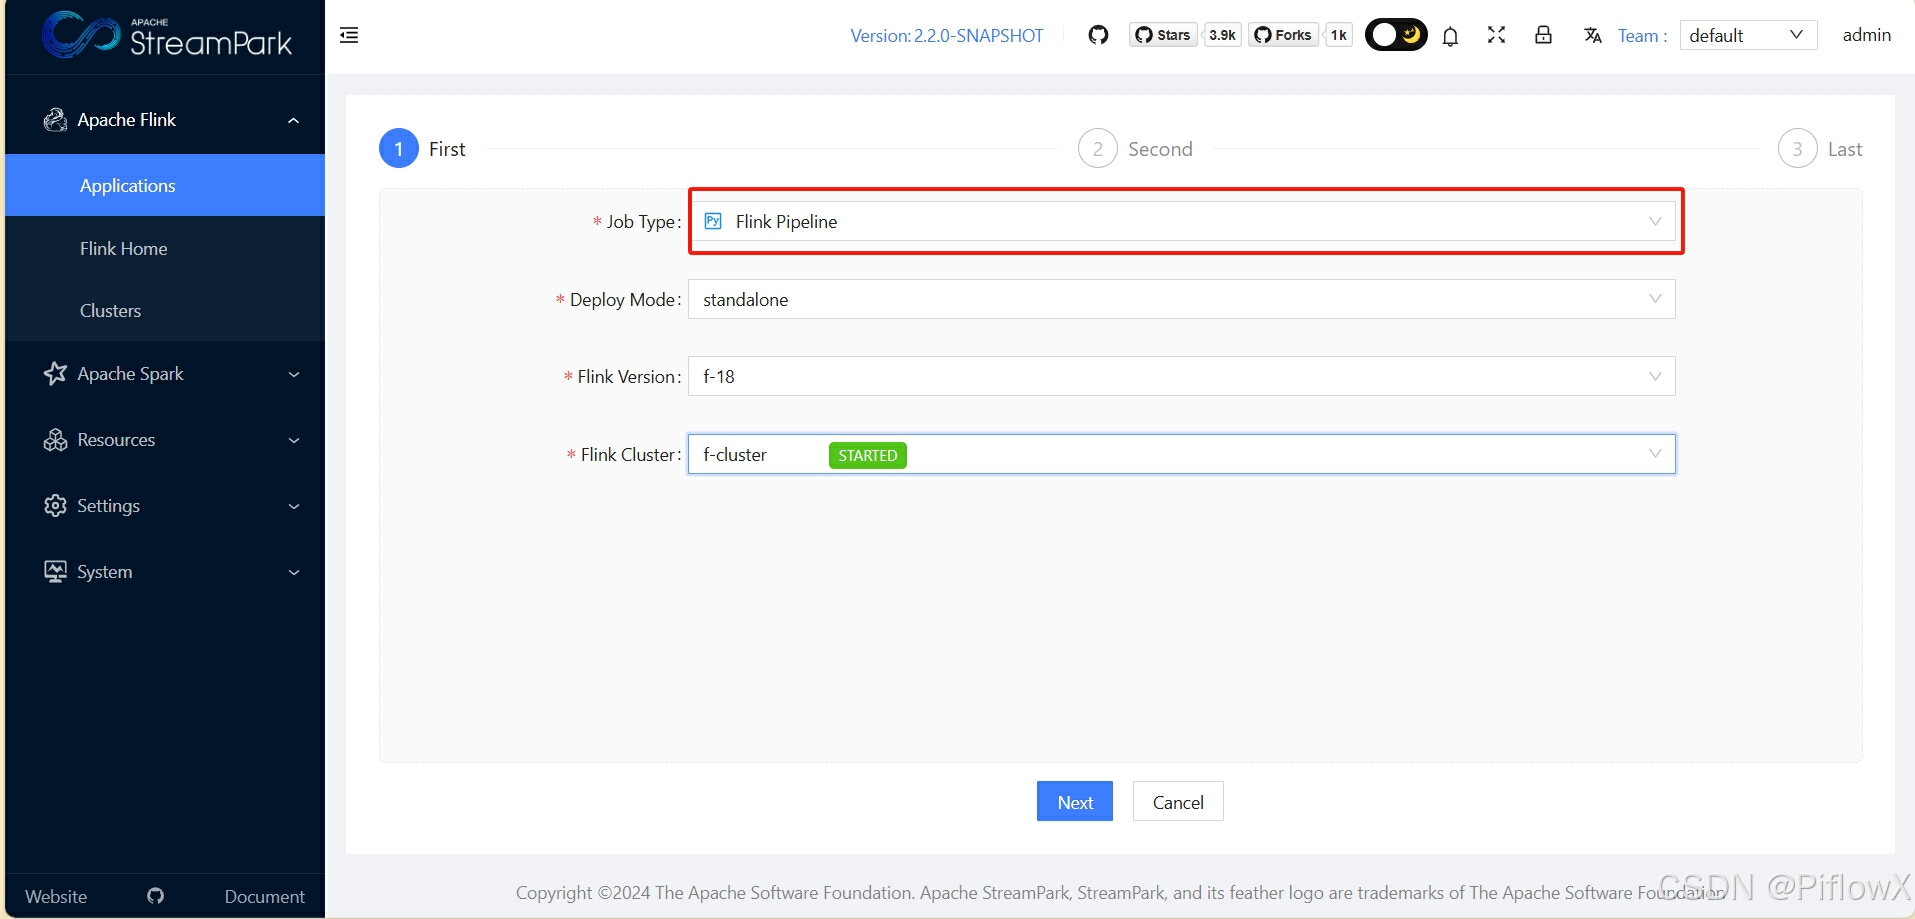Click the Next button
The width and height of the screenshot is (1915, 919).
pos(1075,801)
